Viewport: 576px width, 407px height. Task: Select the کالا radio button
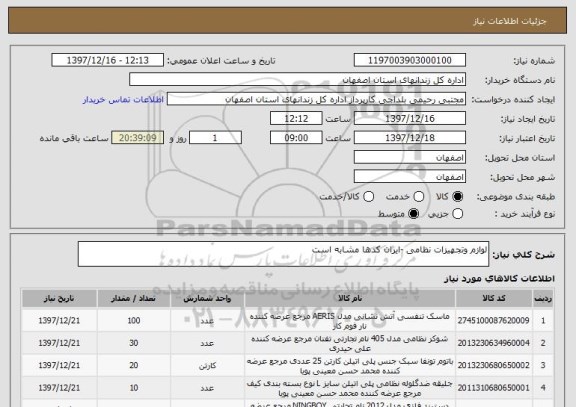pyautogui.click(x=457, y=197)
